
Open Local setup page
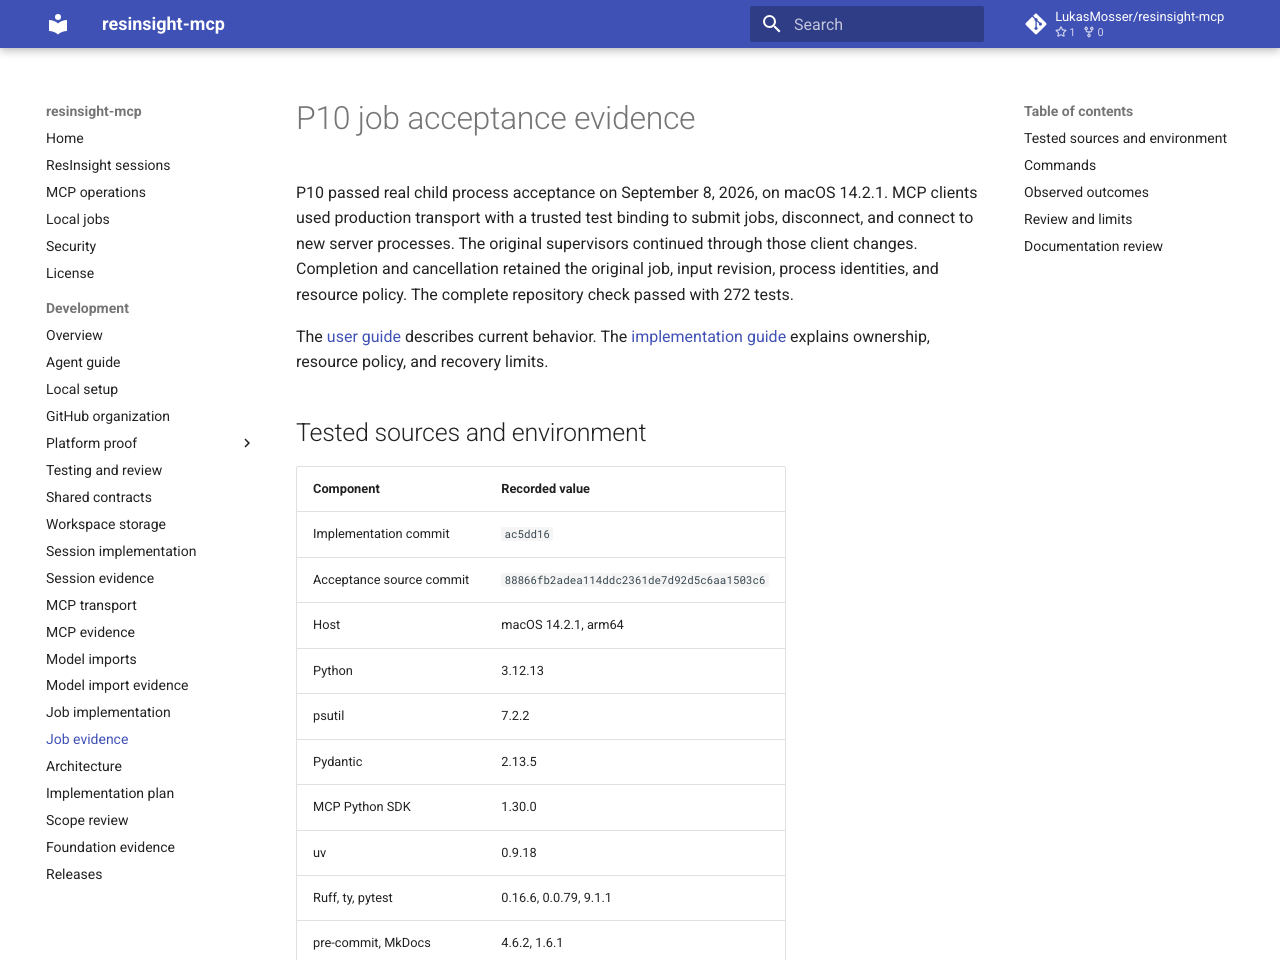tap(82, 389)
